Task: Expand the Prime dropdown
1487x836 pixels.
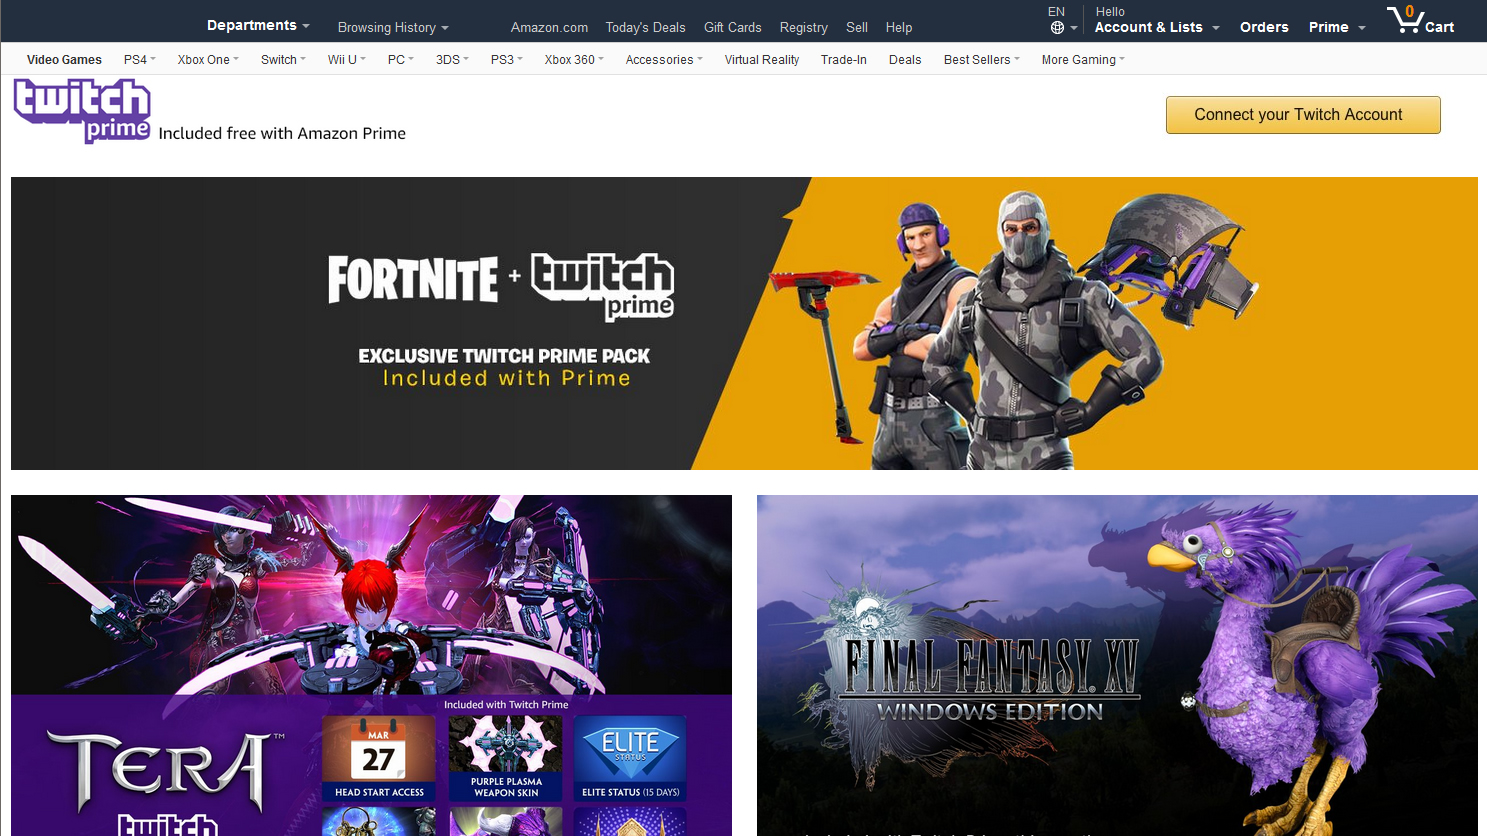Action: [1337, 27]
